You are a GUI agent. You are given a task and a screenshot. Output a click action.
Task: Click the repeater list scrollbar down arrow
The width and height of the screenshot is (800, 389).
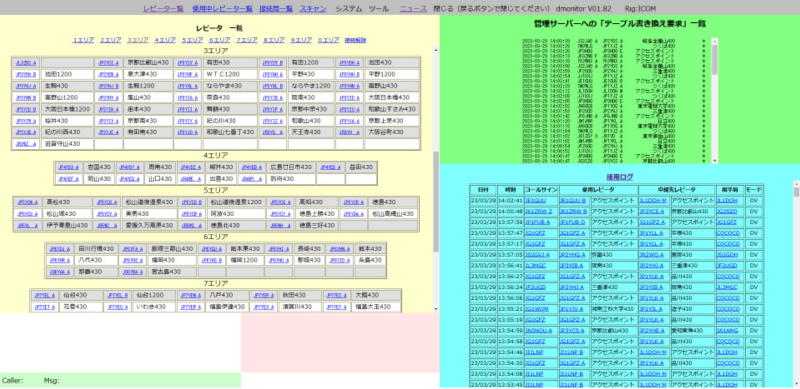click(436, 309)
